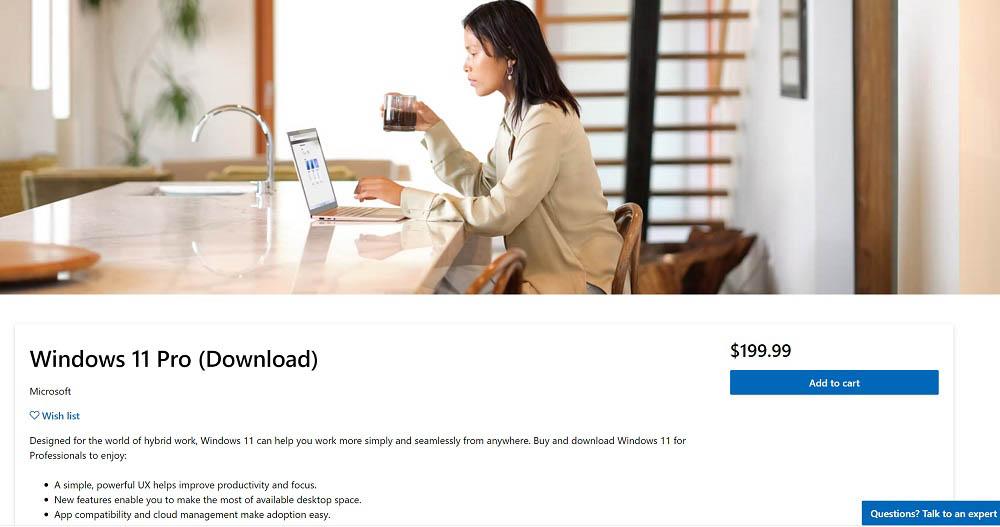The height and width of the screenshot is (527, 1000).
Task: Click the wooden chair back in the photo
Action: click(628, 246)
